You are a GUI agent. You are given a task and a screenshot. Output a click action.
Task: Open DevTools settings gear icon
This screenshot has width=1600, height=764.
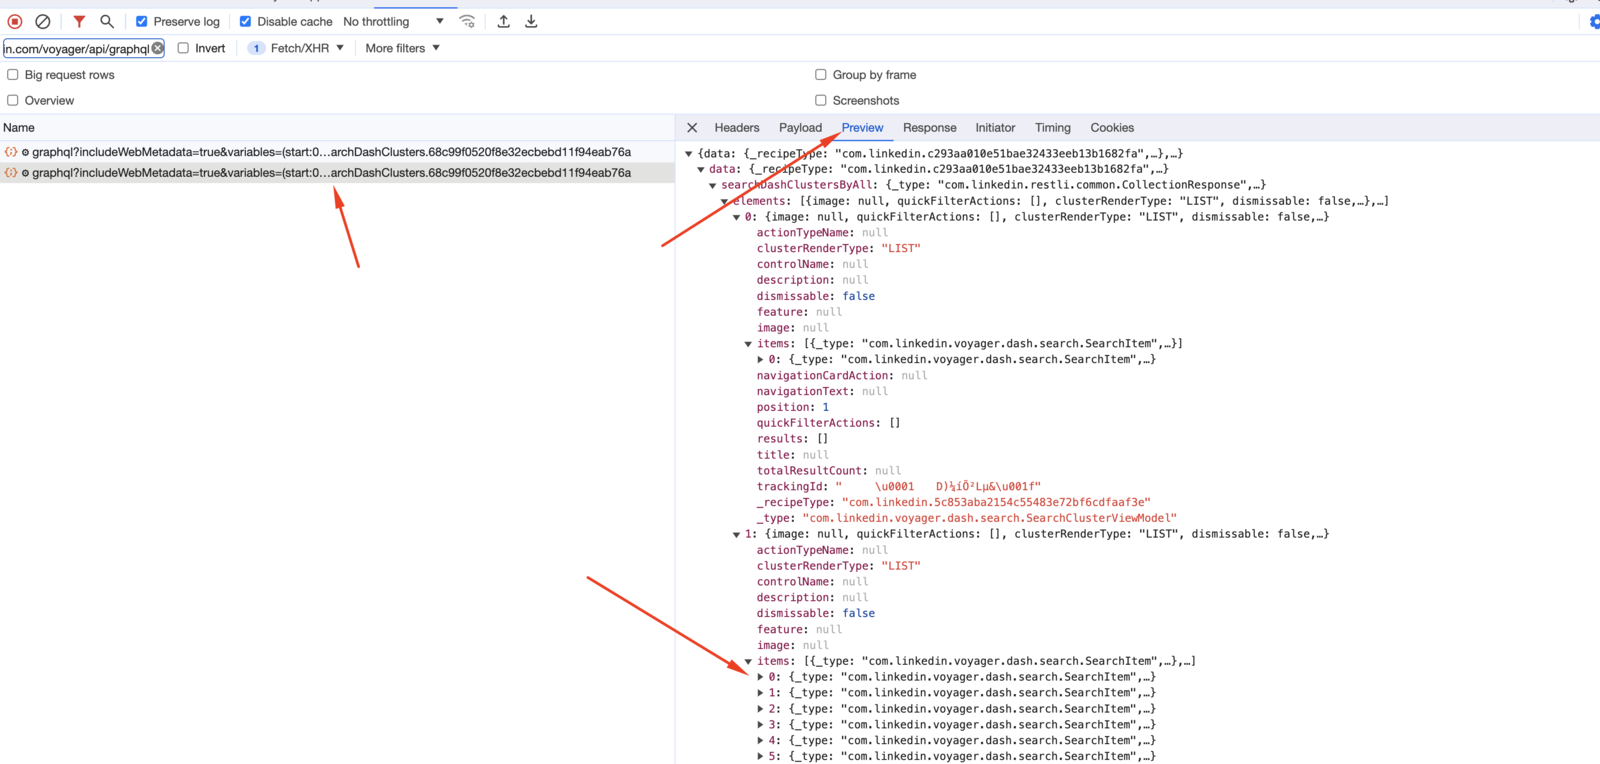pyautogui.click(x=1594, y=21)
